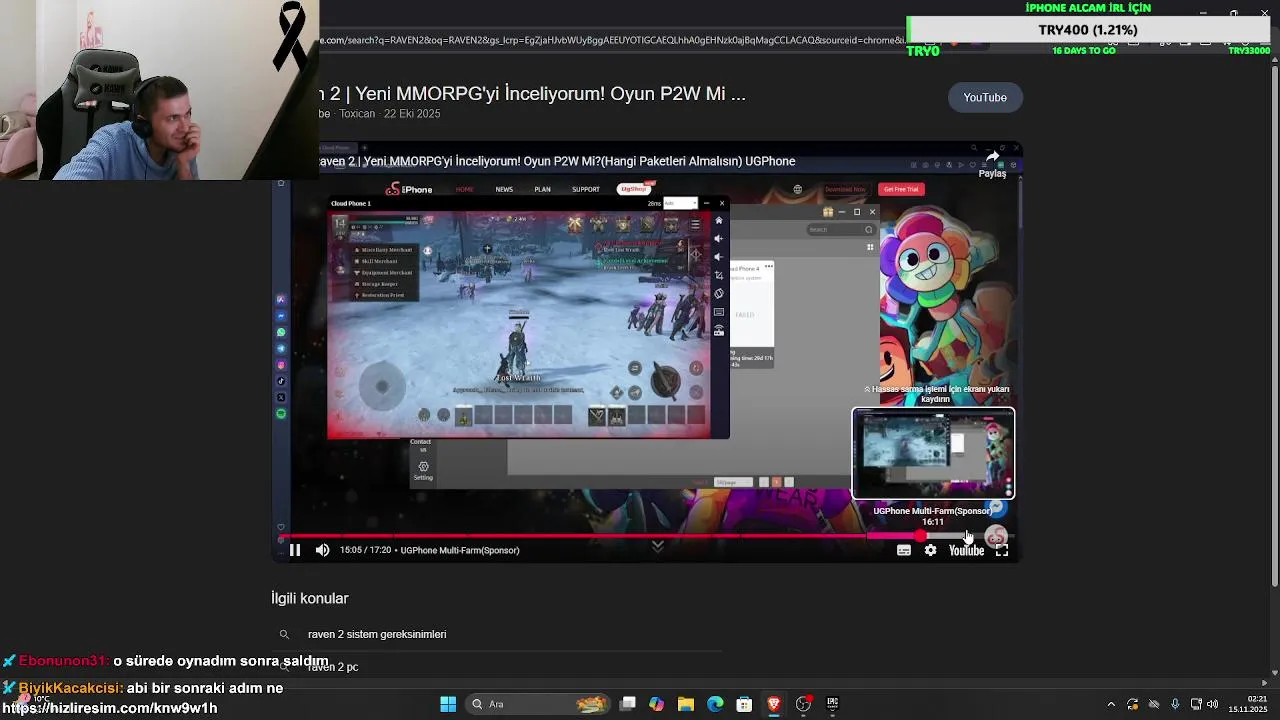The image size is (1280, 720).
Task: Pause the YouTube video
Action: coord(295,550)
